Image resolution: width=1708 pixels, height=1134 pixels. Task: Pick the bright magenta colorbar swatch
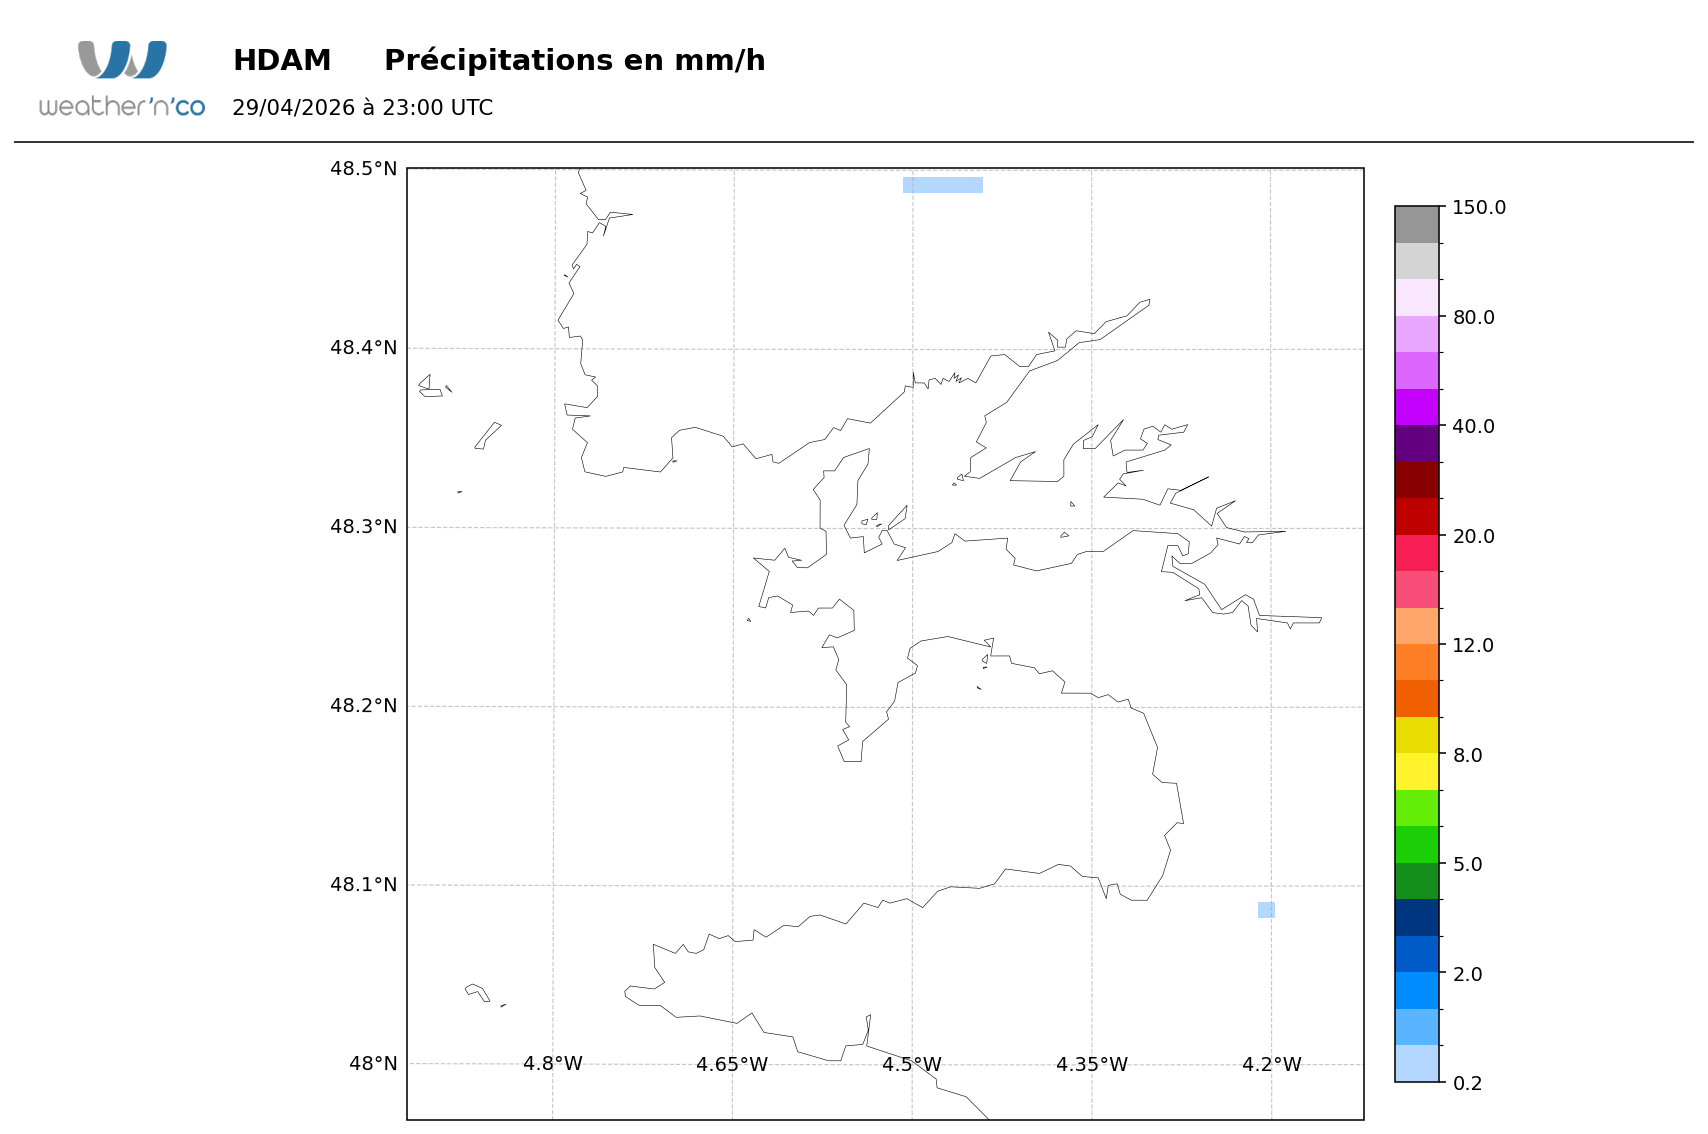(x=1417, y=407)
